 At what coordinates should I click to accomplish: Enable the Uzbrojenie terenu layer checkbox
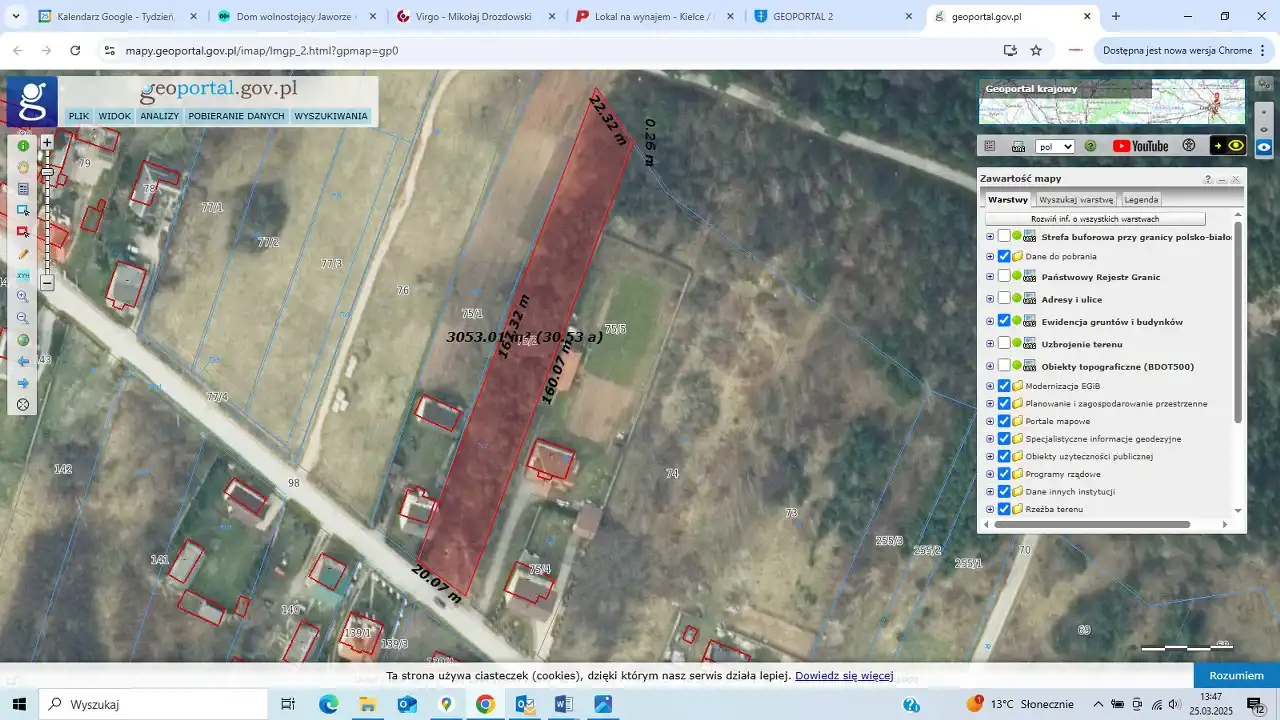(x=1004, y=343)
